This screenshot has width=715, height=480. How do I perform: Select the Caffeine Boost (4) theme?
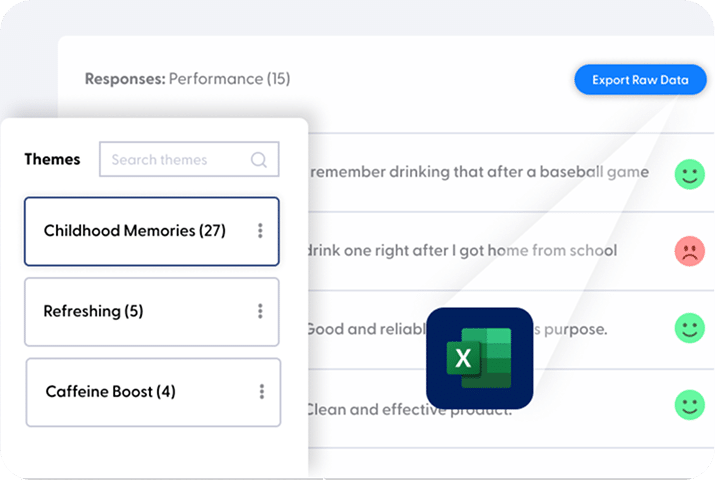tap(153, 392)
